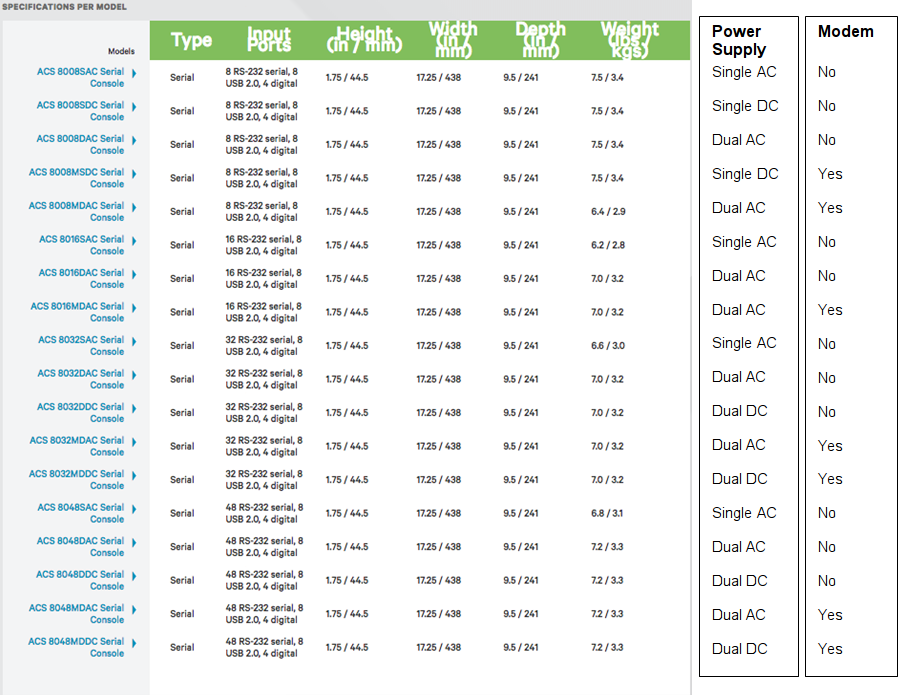Click the arrow beside ACS 8008SAC Serial Console
Image resolution: width=904 pixels, height=695 pixels.
click(x=133, y=73)
